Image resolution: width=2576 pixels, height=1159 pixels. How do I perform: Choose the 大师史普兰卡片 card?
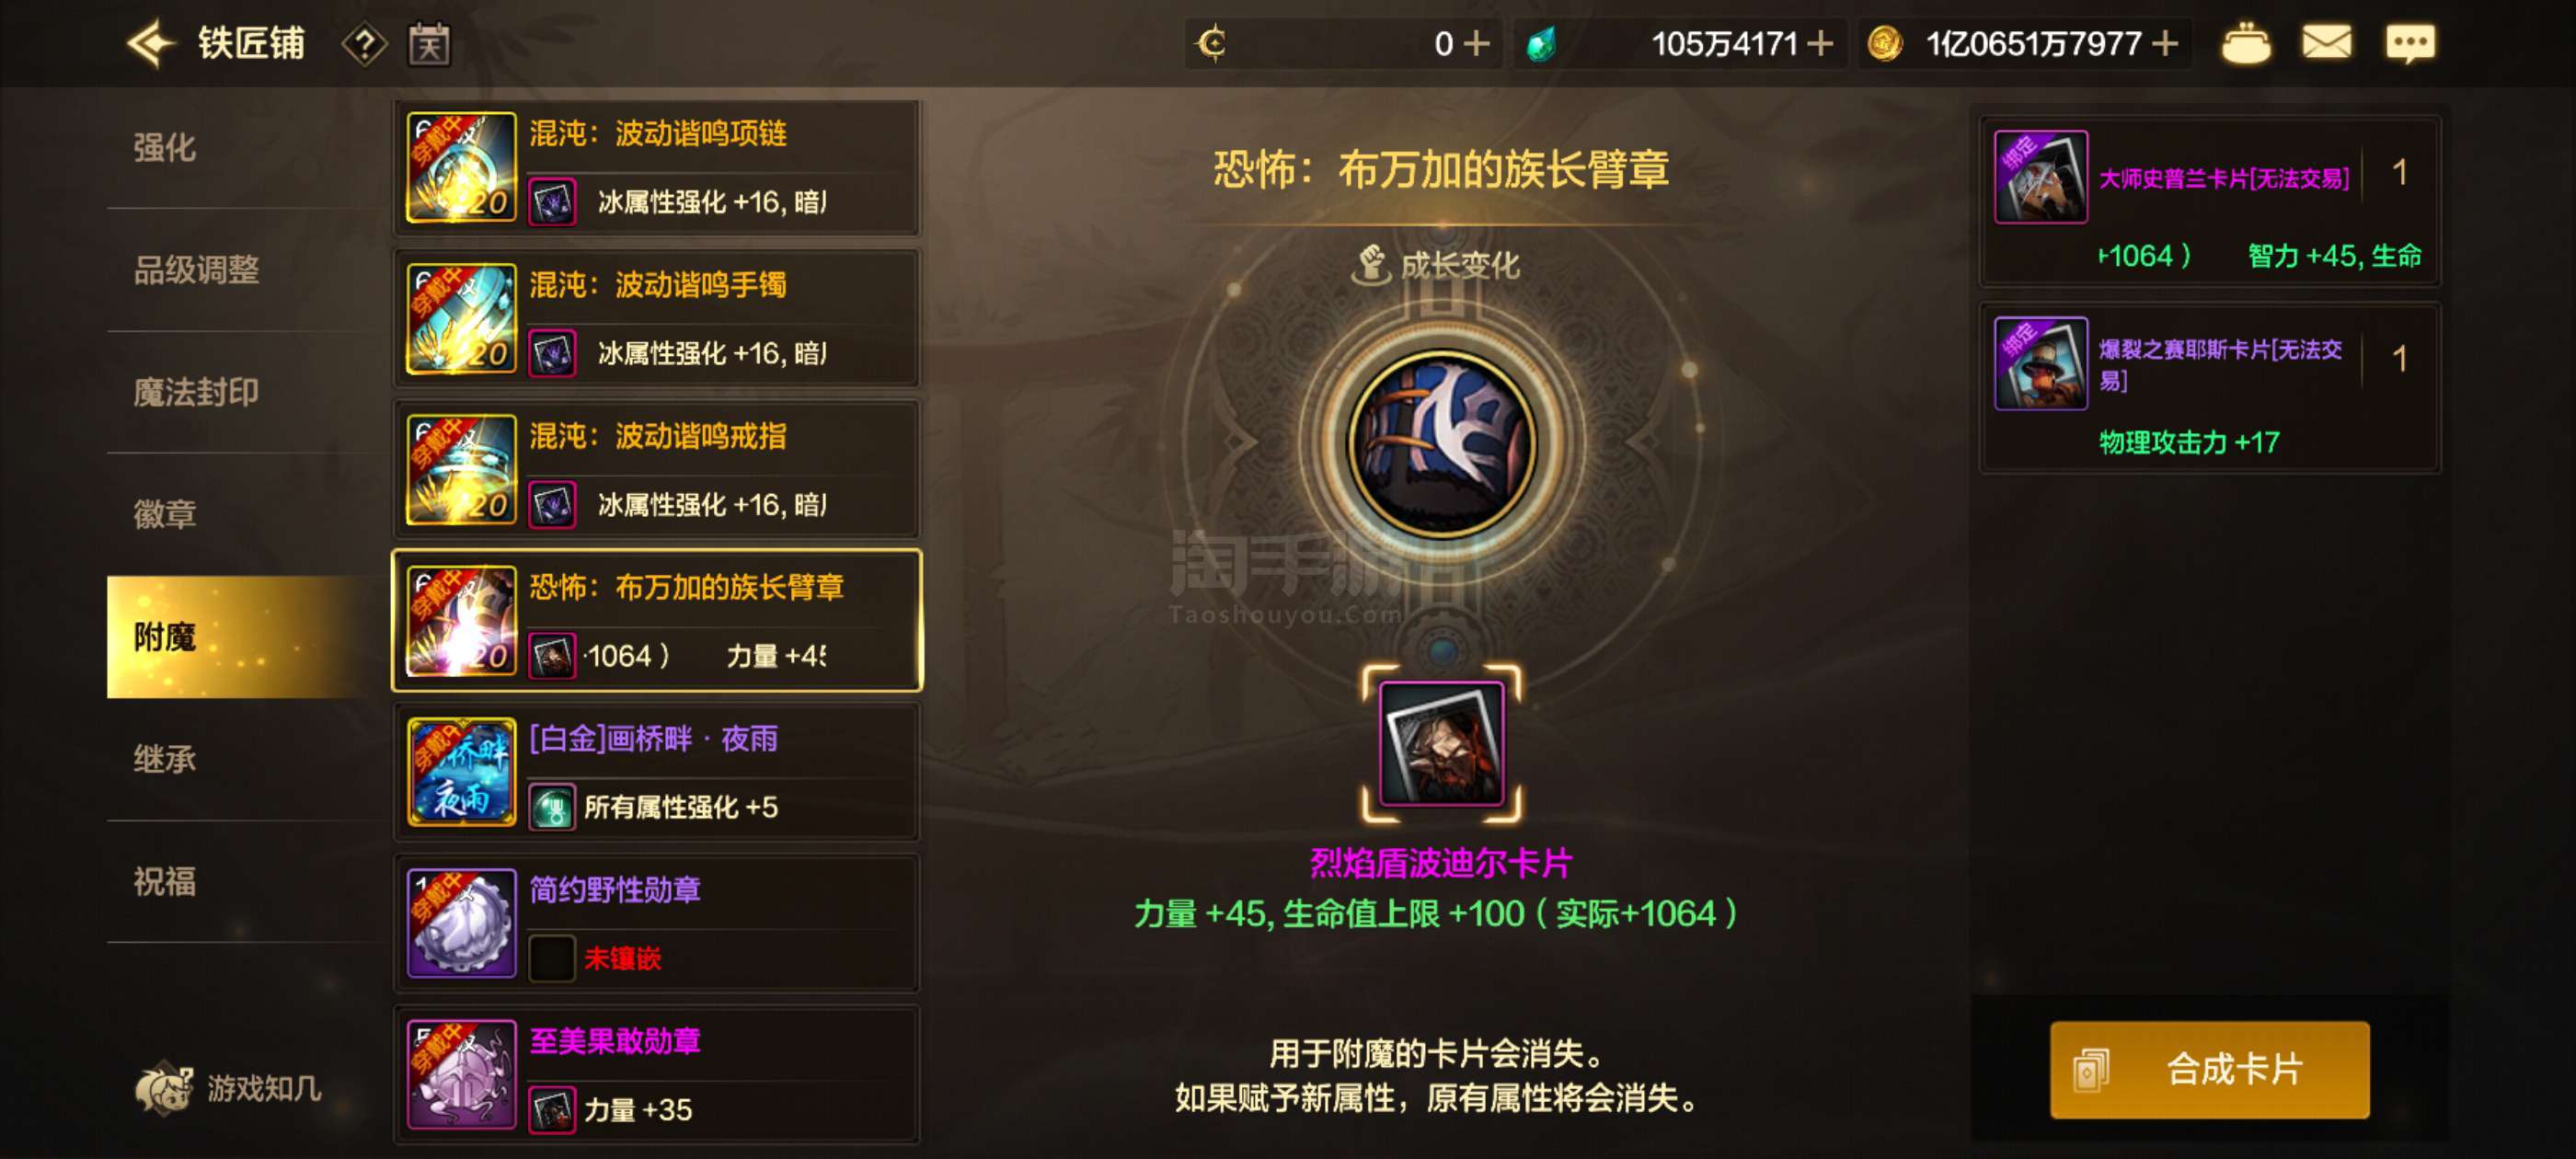[2209, 201]
